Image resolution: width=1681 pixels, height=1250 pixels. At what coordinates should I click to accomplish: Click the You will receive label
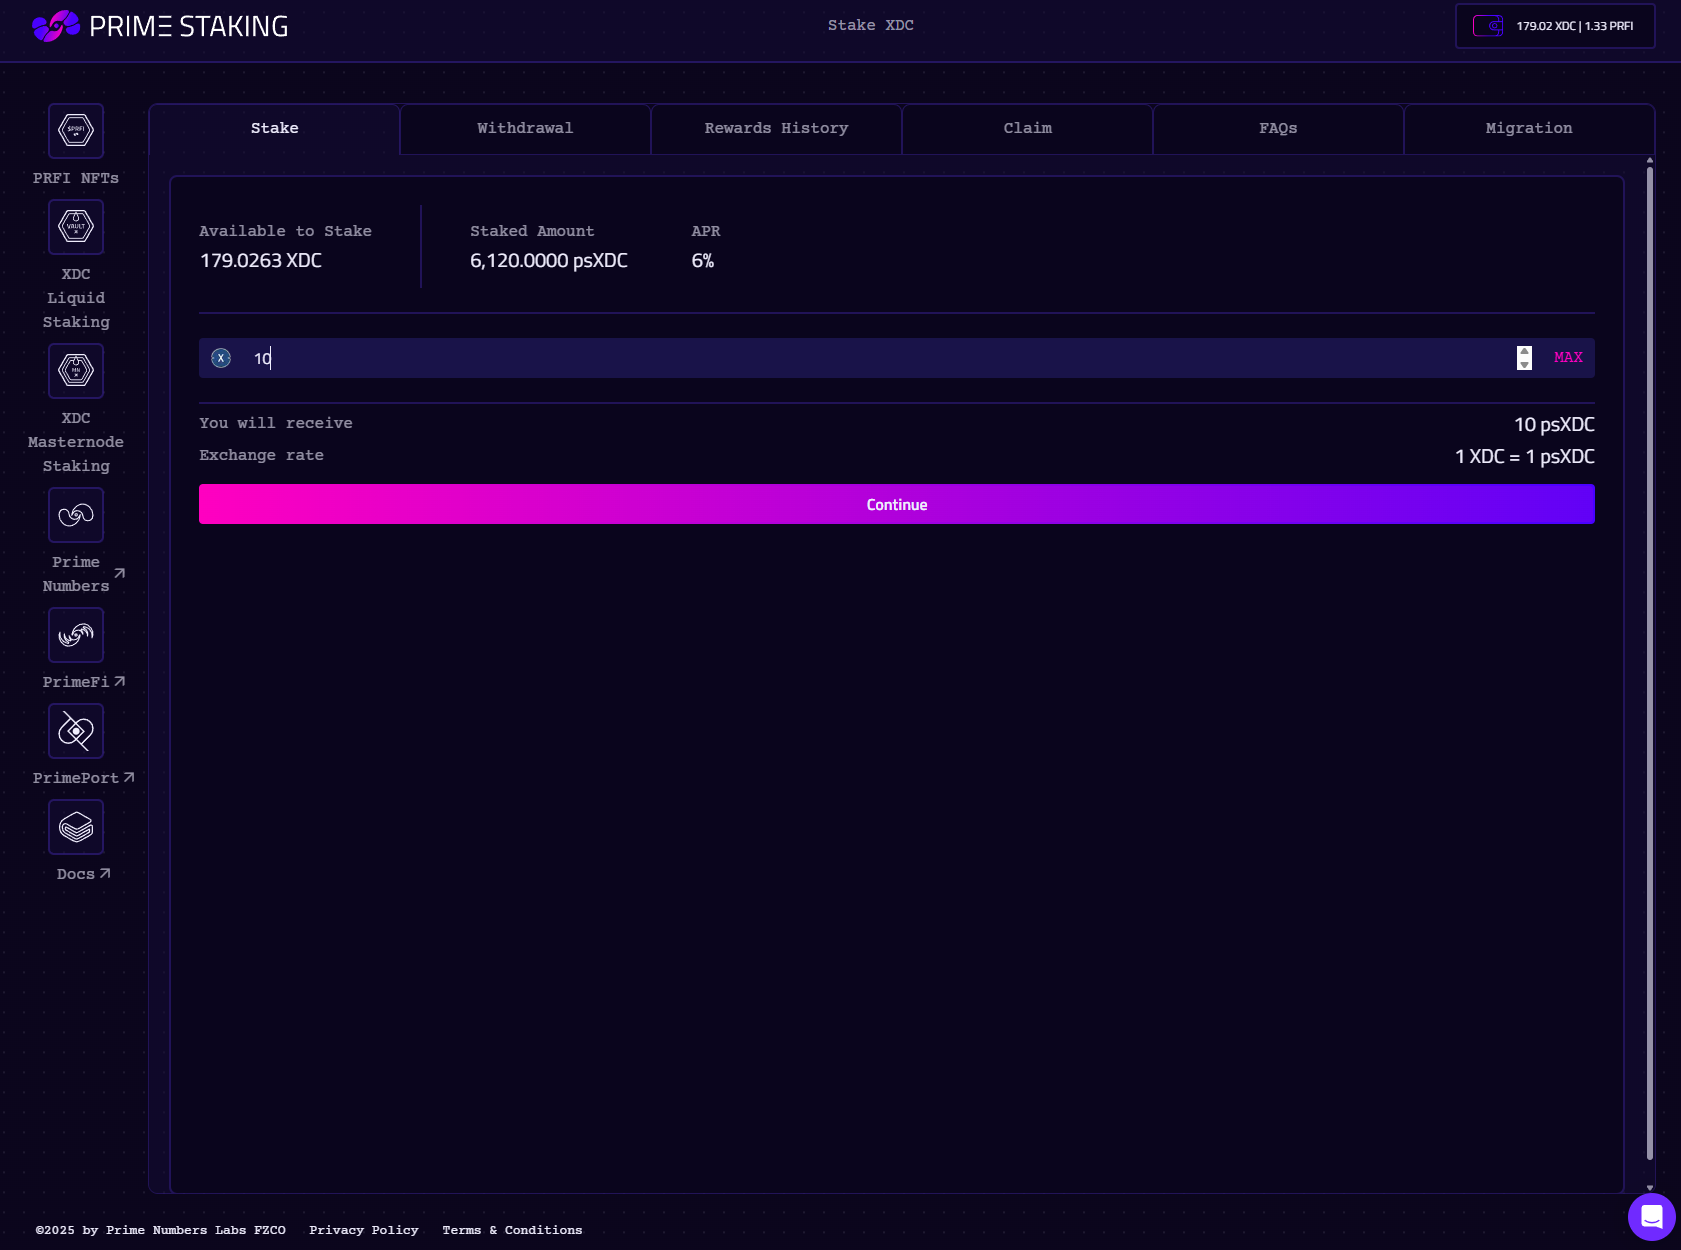[x=276, y=423]
